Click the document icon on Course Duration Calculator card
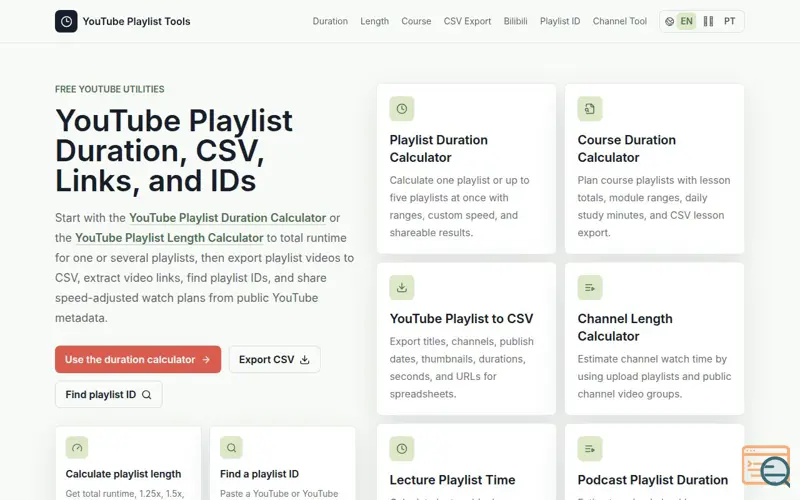The width and height of the screenshot is (800, 500). 590,109
